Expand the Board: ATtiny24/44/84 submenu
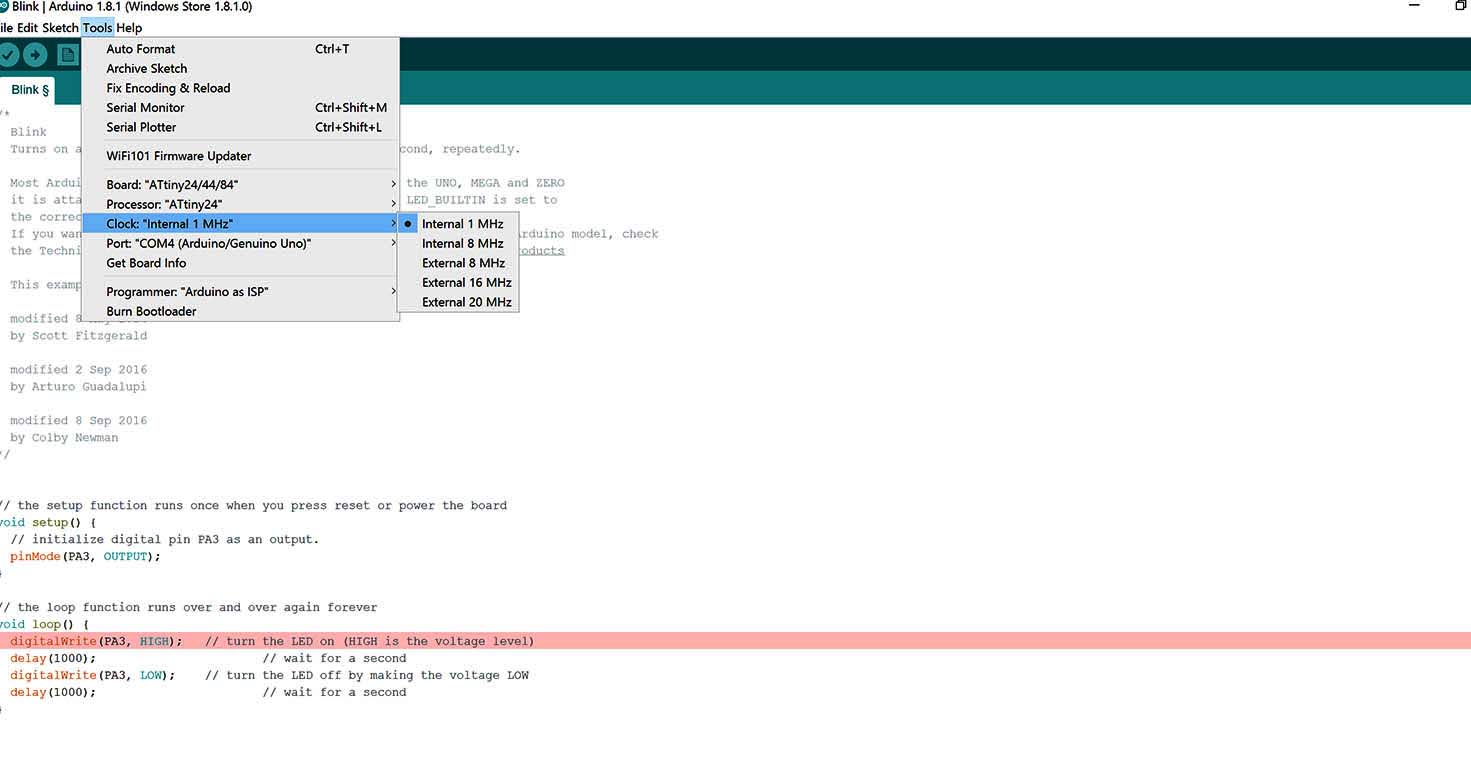The image size is (1471, 775). coord(240,185)
